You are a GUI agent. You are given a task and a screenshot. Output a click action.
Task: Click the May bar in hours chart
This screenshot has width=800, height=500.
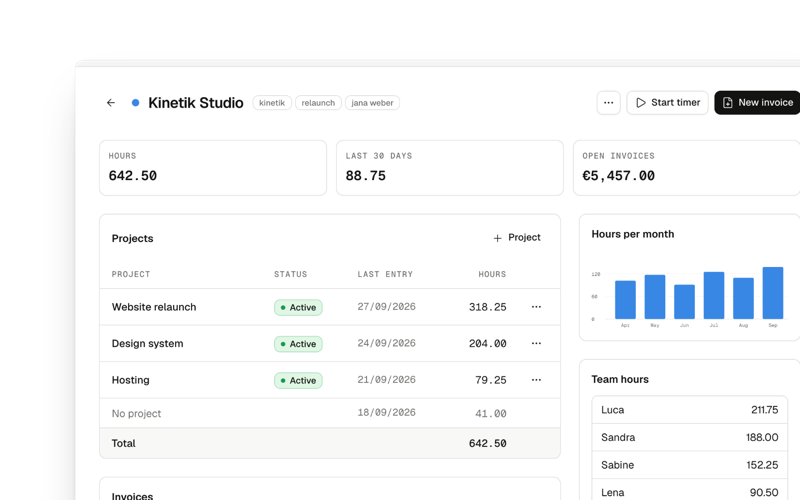[x=655, y=297]
